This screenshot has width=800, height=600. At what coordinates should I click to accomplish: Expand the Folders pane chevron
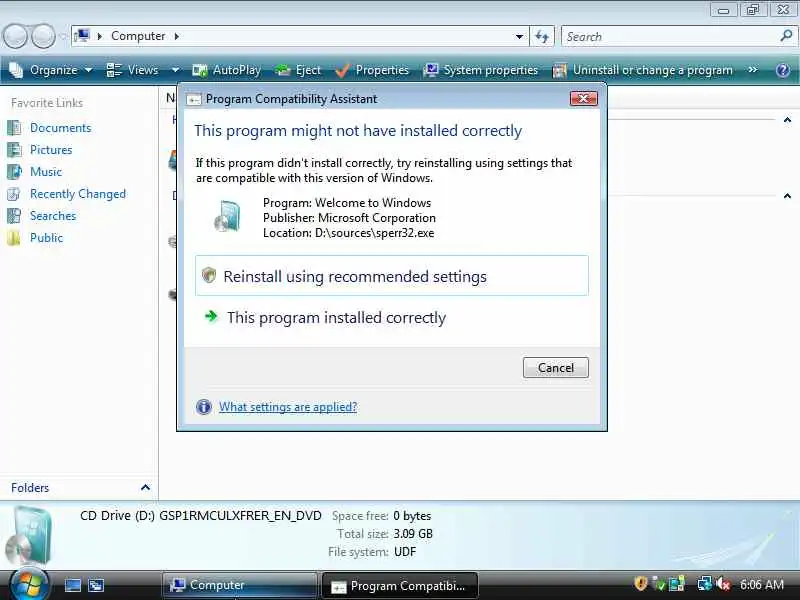coord(145,487)
